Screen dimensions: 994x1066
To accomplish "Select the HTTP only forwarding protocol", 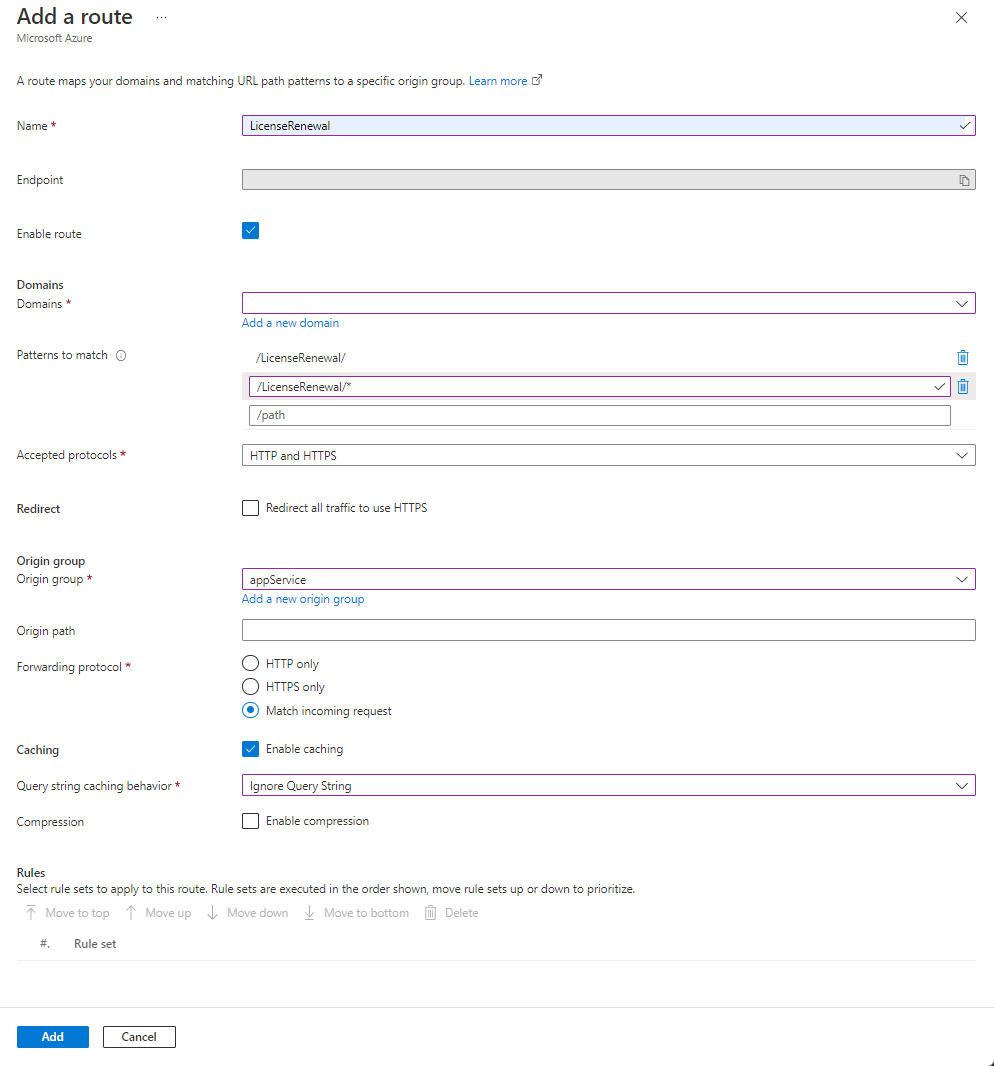I will coord(250,663).
